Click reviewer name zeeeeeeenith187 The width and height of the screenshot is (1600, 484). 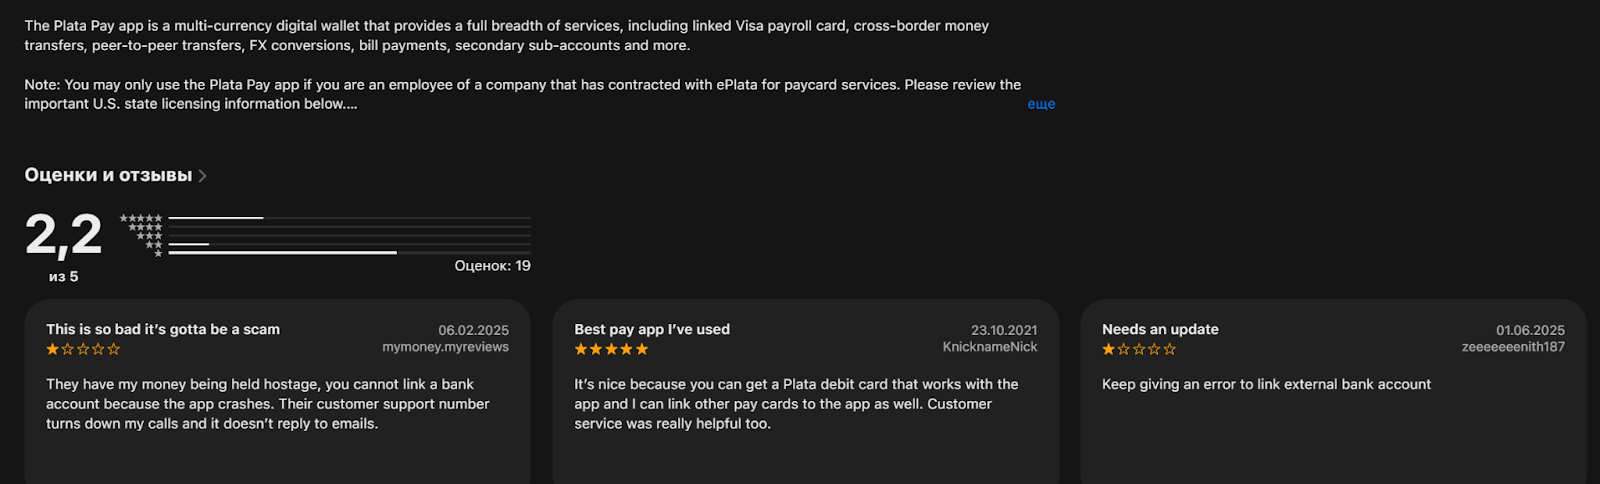click(x=1513, y=347)
